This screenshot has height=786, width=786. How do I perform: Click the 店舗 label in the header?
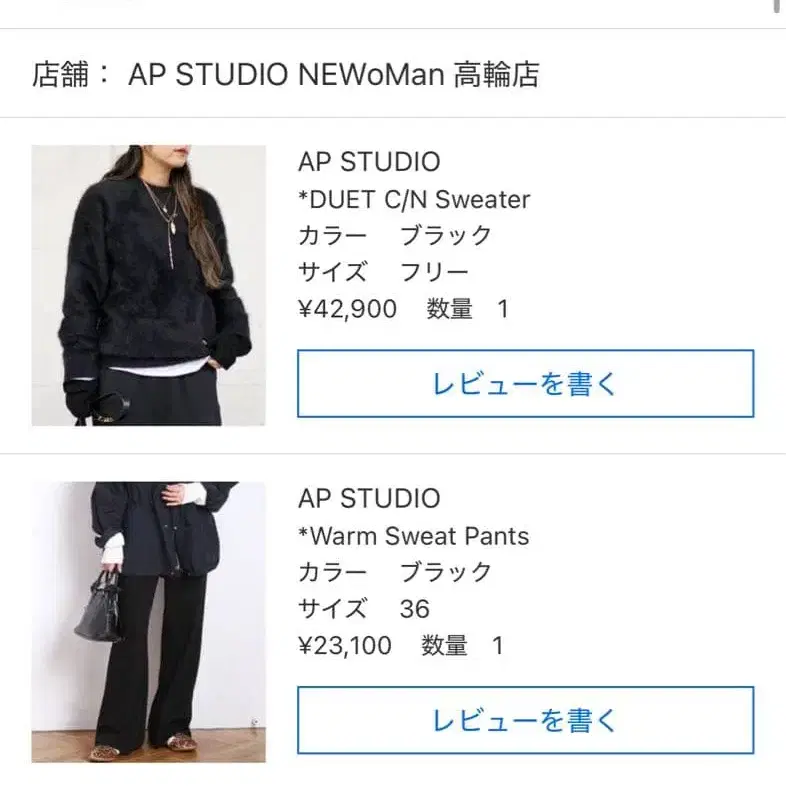coord(61,75)
